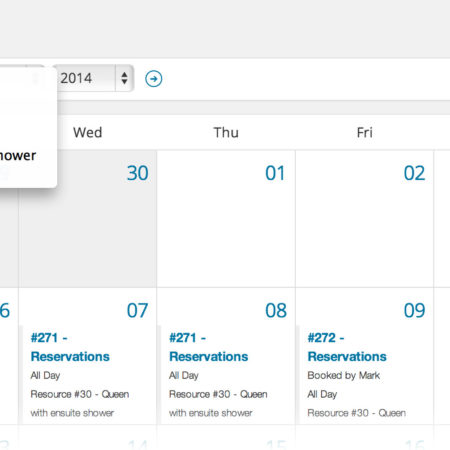This screenshot has height=450, width=450.
Task: Open day 08 in the calendar
Action: click(276, 310)
